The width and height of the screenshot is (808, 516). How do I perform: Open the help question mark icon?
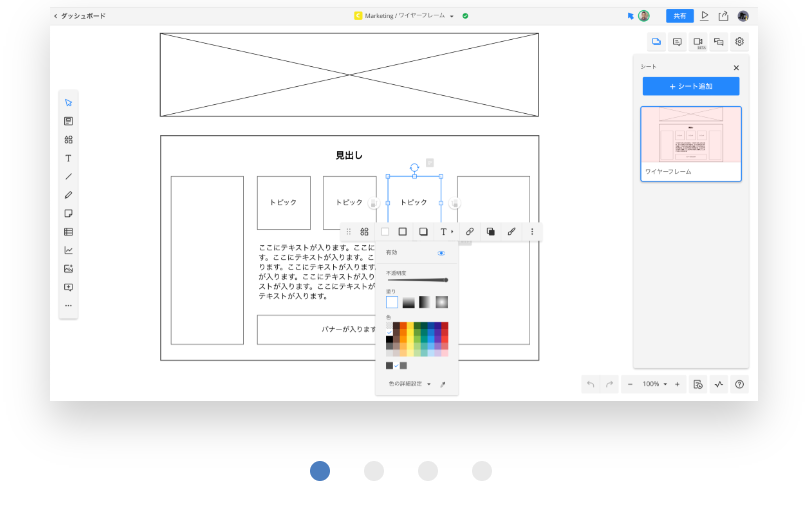(739, 384)
